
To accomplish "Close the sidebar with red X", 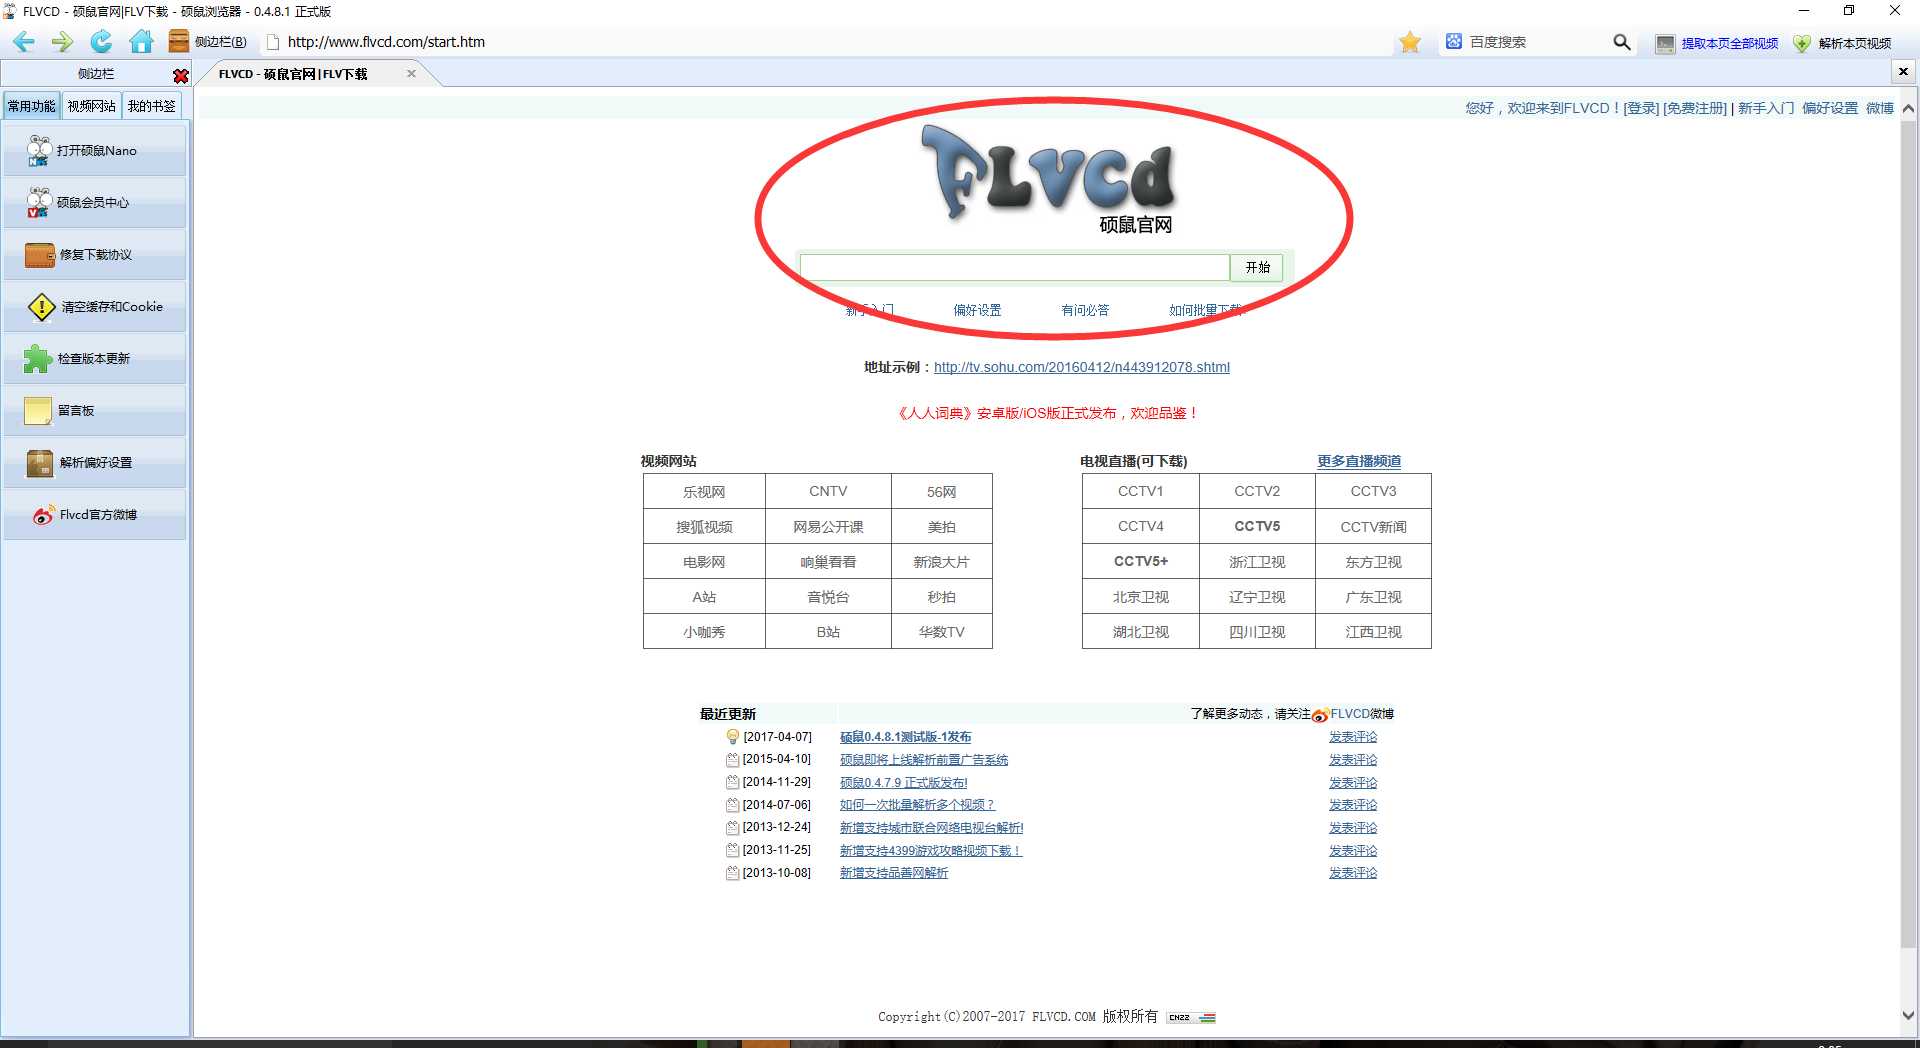I will point(180,75).
